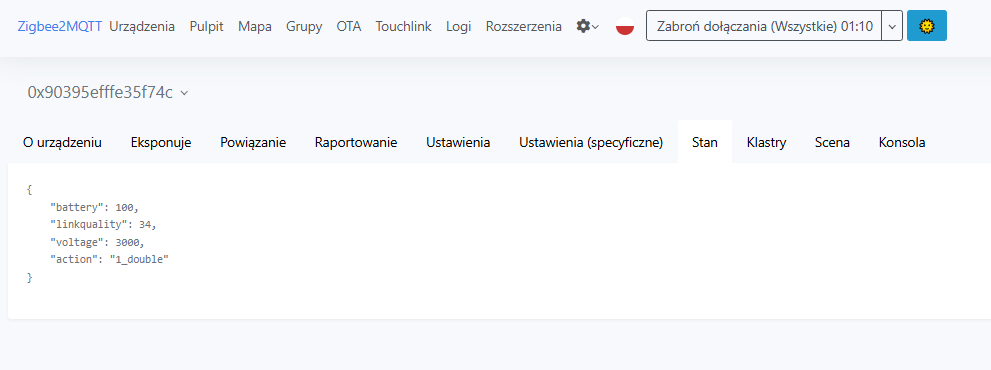Switch to the O urządzeniu tab
Image resolution: width=991 pixels, height=370 pixels.
62,142
